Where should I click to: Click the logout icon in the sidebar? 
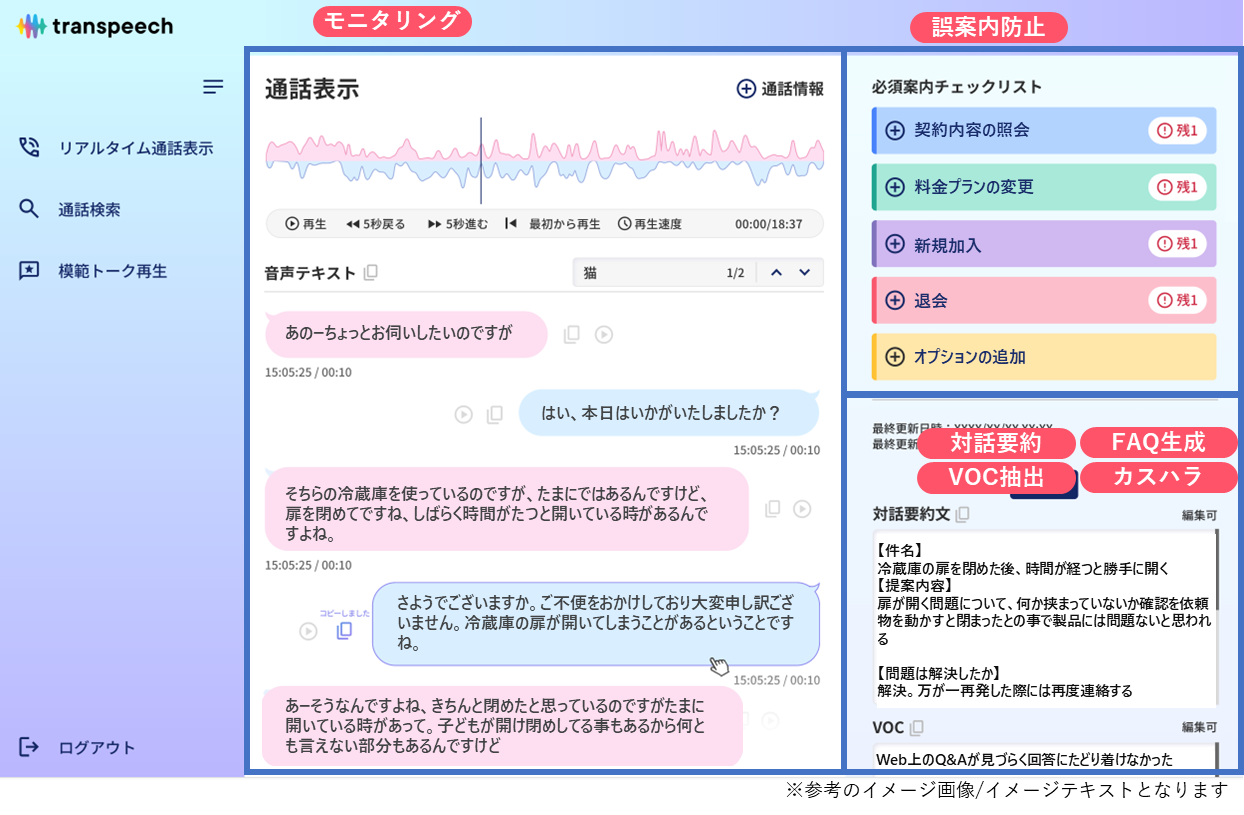29,746
